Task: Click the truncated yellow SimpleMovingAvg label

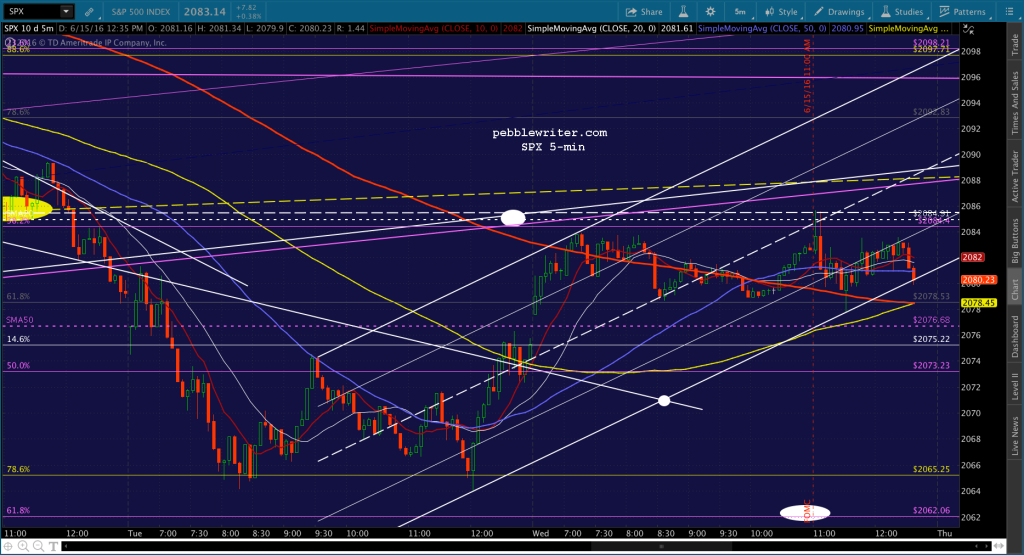Action: 908,29
